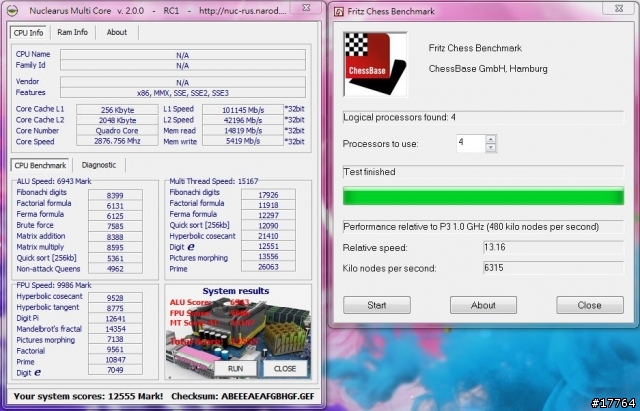
Task: Click Non-attack Queens score 4962
Action: click(115, 269)
